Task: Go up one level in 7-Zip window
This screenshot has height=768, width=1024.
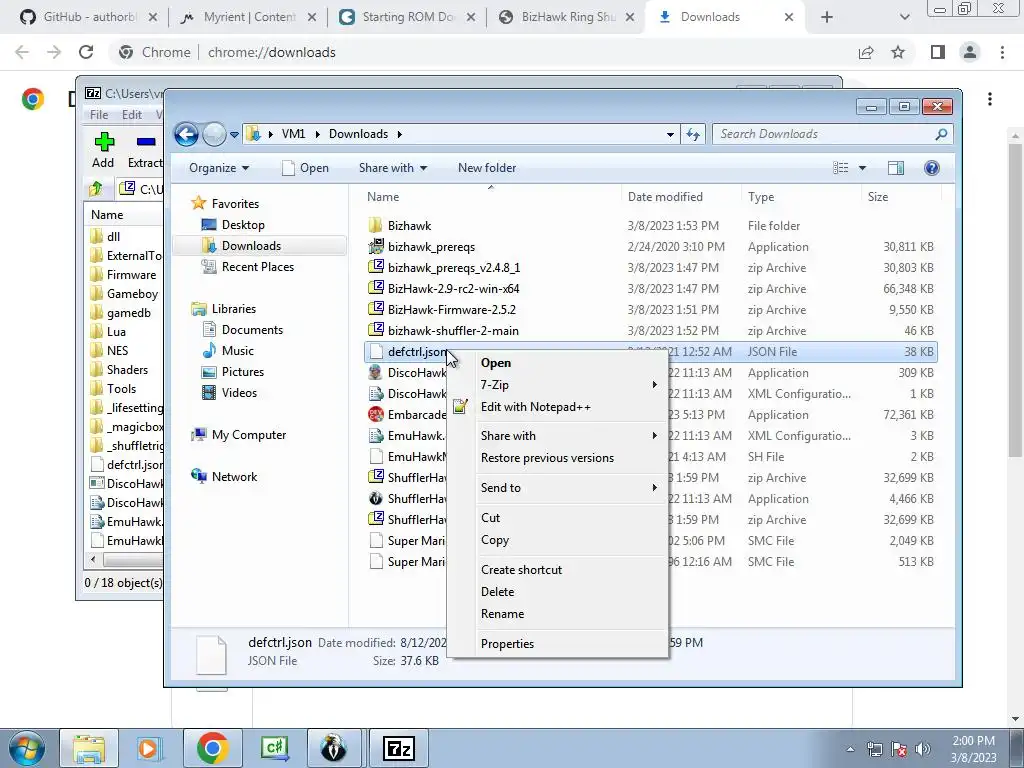Action: (x=96, y=189)
